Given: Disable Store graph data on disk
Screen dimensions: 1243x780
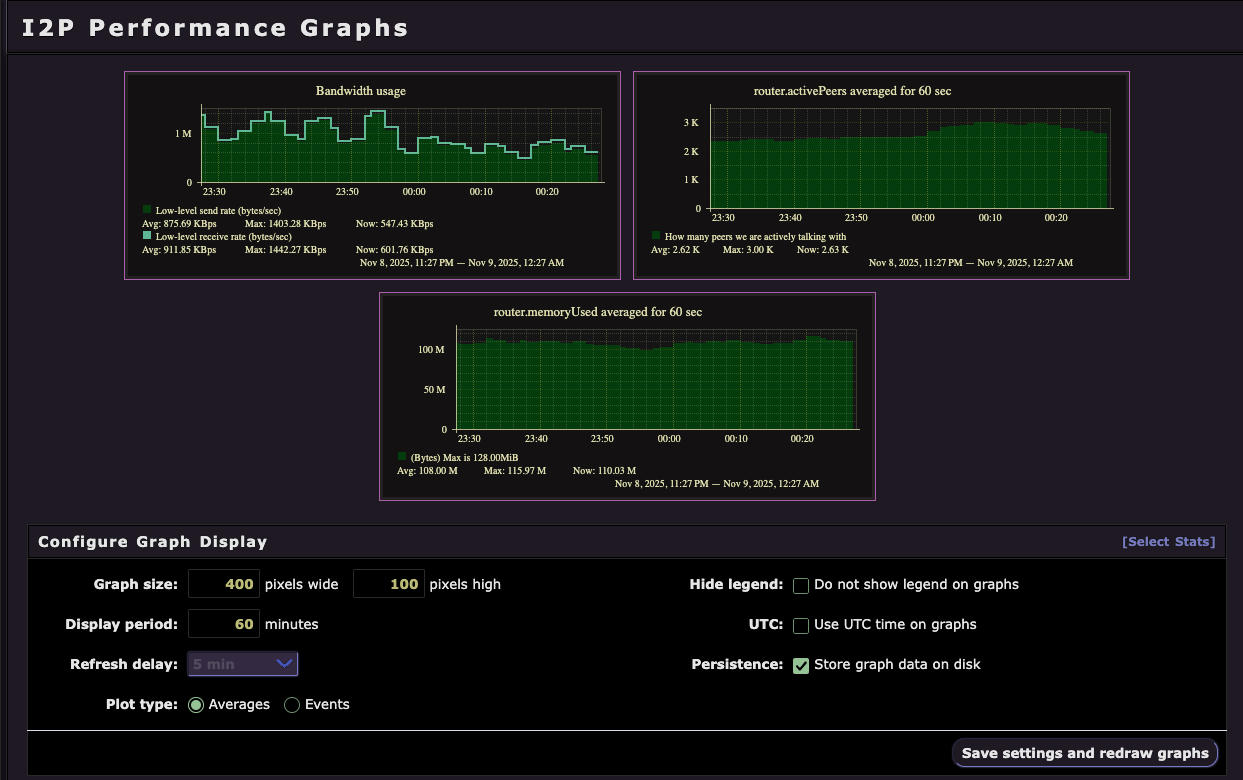Looking at the screenshot, I should [801, 664].
